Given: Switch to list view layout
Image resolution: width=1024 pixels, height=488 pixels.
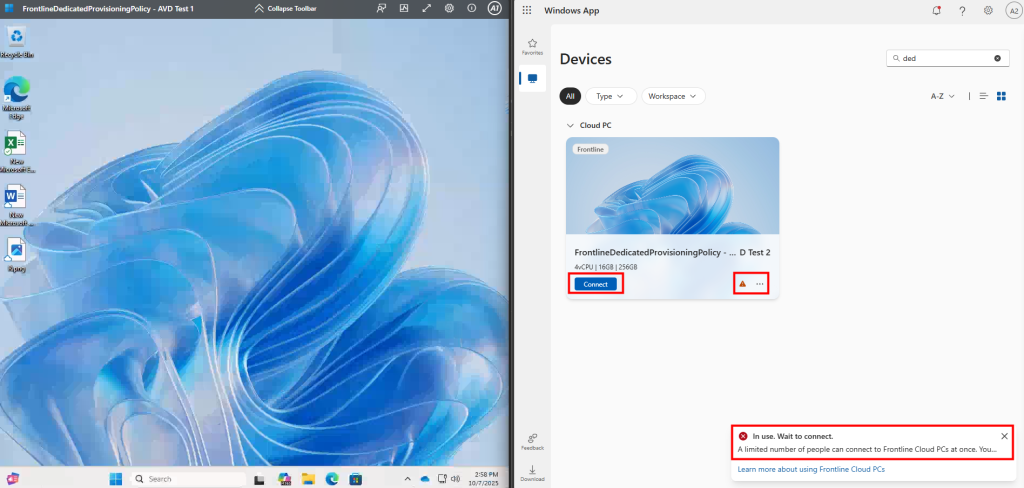Looking at the screenshot, I should pos(984,96).
